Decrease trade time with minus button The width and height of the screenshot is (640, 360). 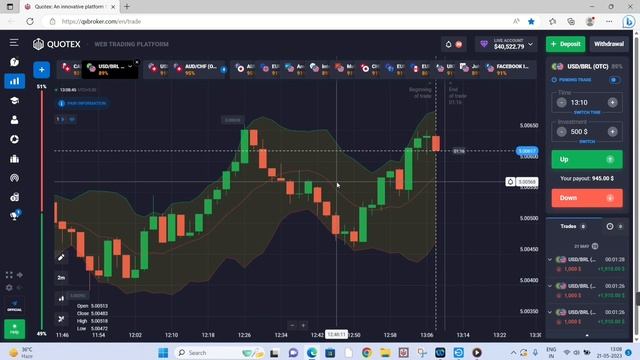562,102
